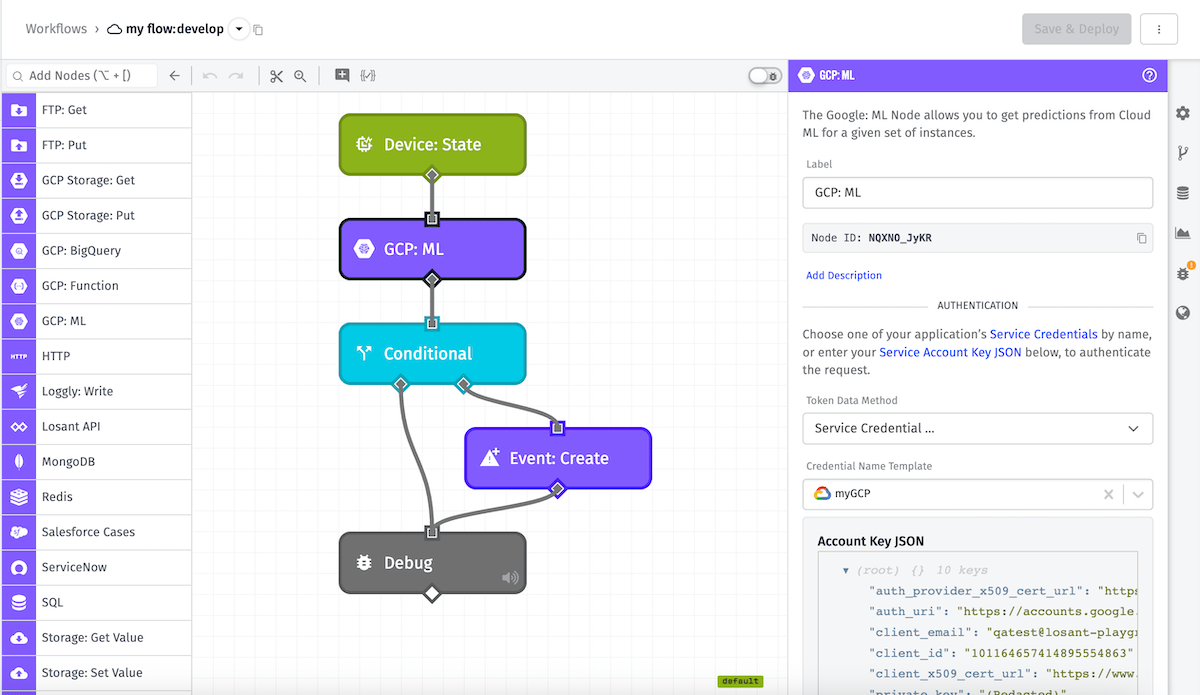Open the three-dot more options menu
This screenshot has width=1200, height=695.
(1159, 29)
